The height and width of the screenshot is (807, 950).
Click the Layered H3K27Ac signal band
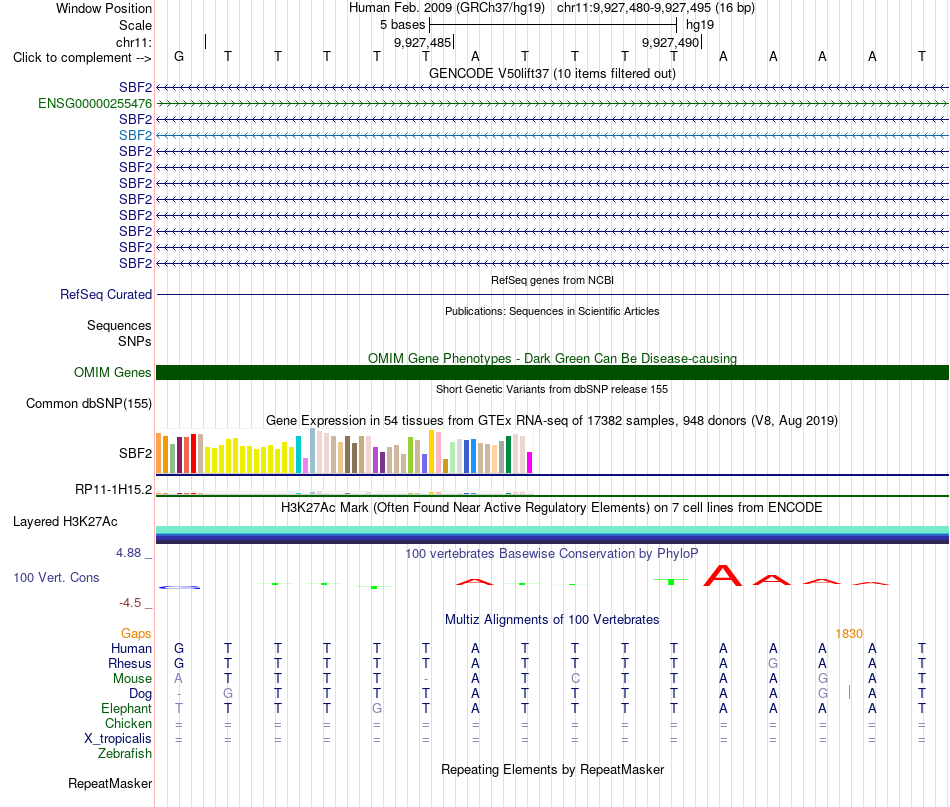pos(552,535)
